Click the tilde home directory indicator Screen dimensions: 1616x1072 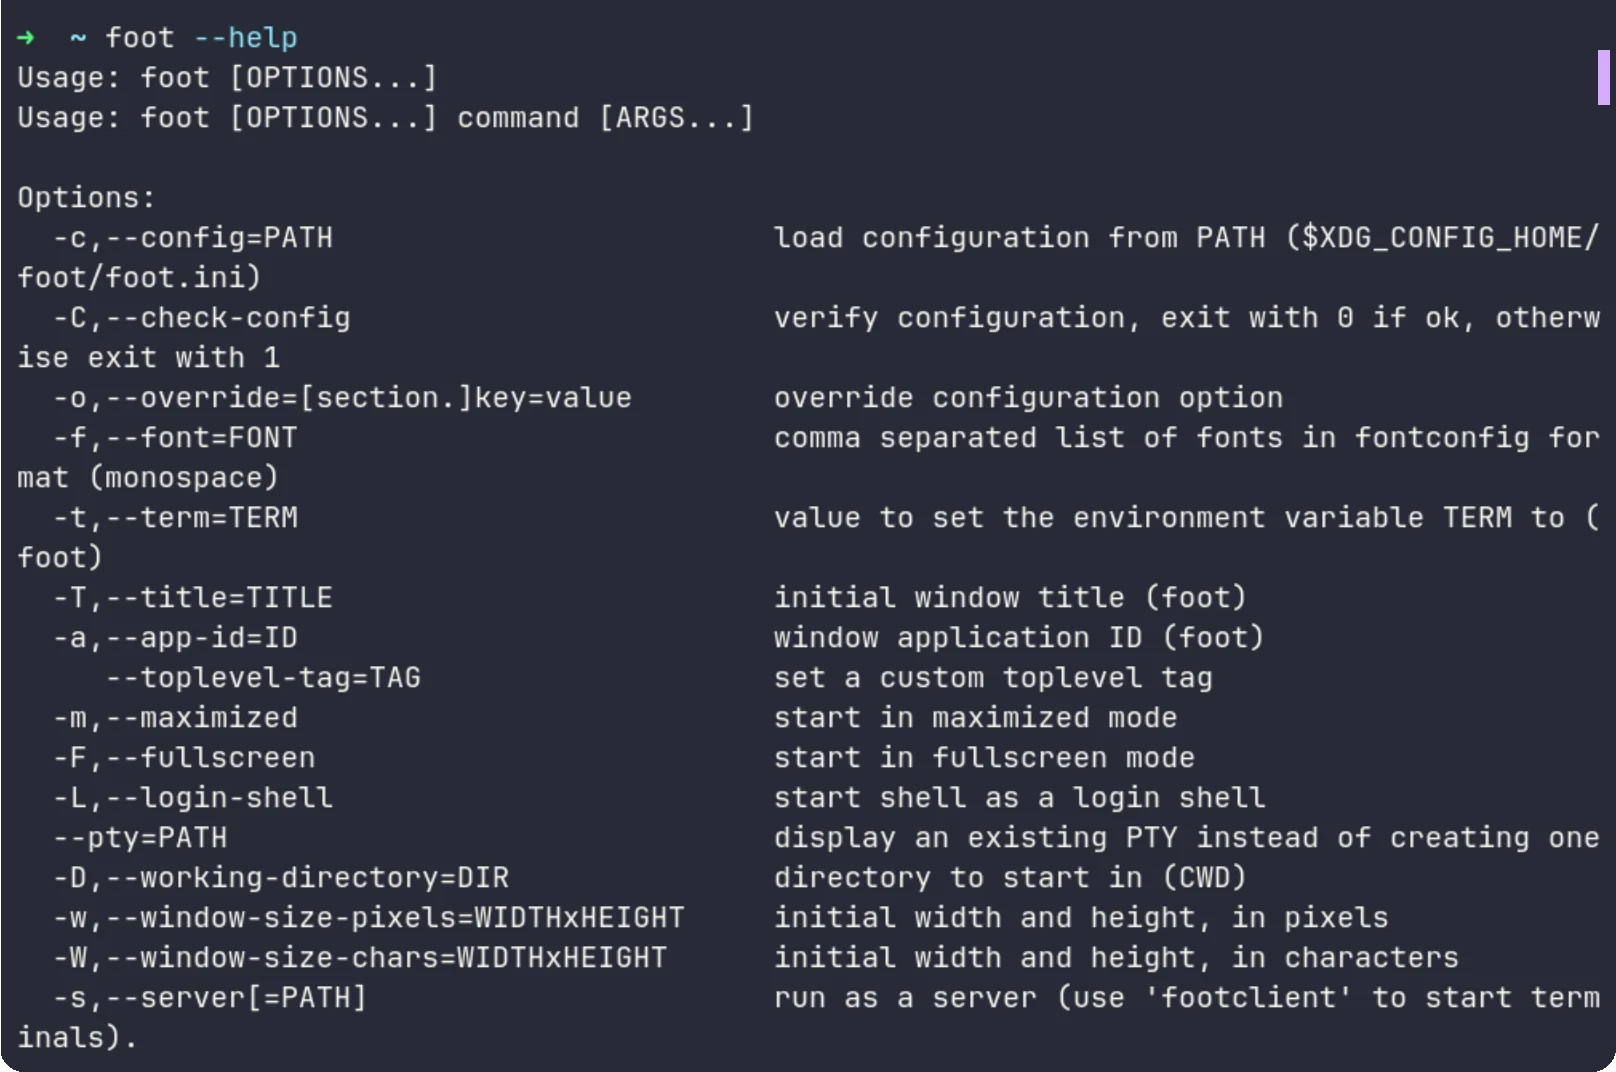click(x=78, y=39)
